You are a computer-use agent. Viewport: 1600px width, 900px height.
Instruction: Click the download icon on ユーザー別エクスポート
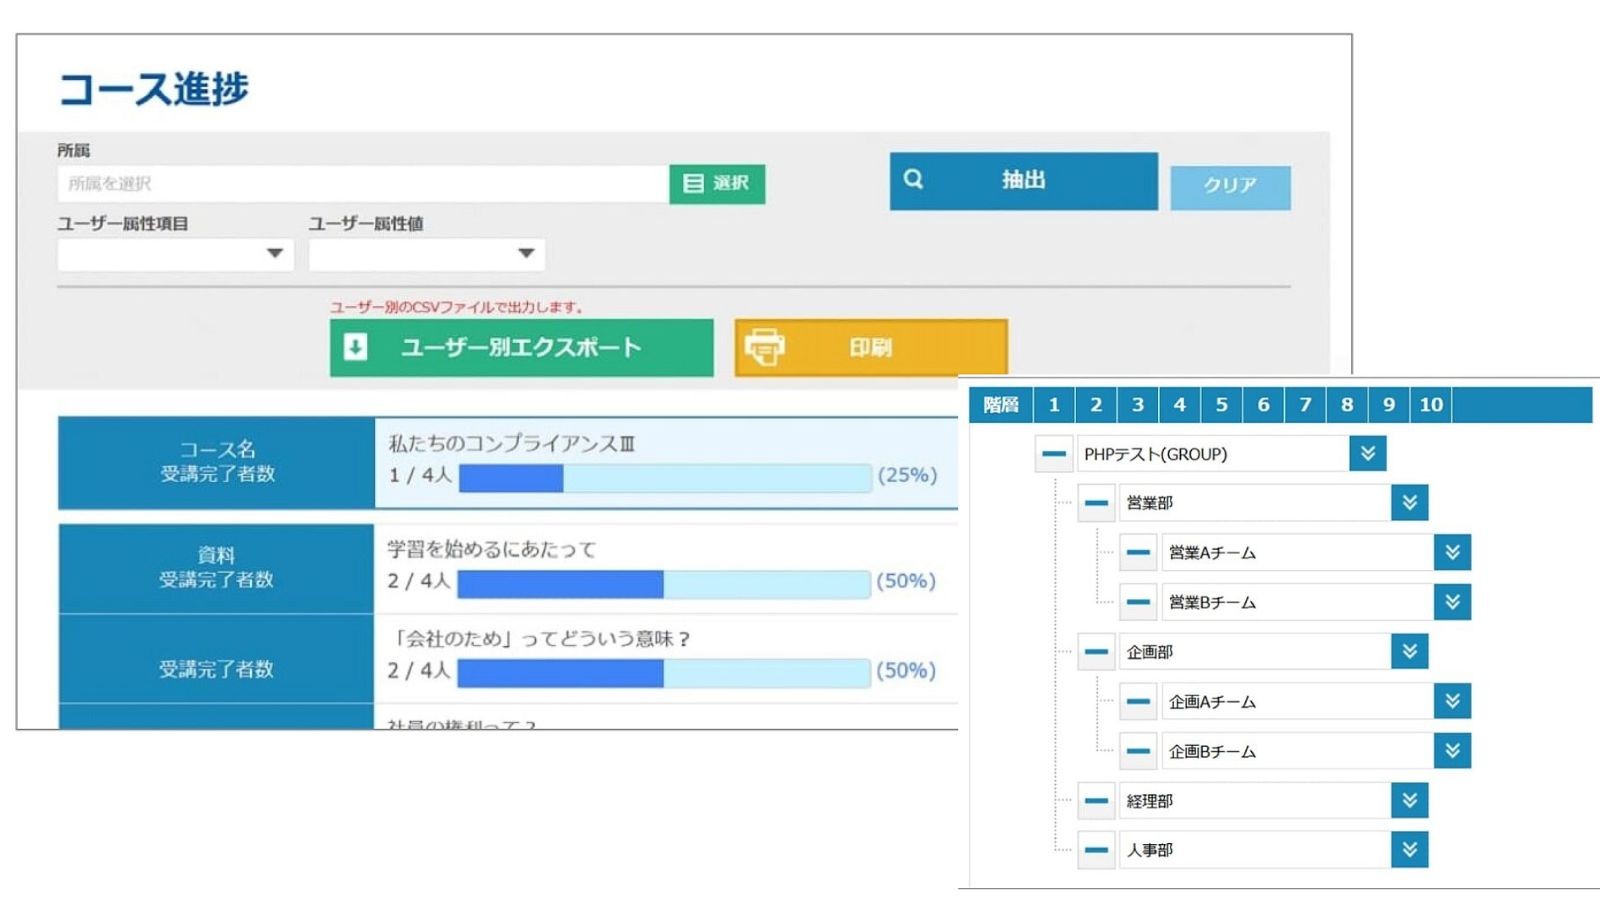(355, 347)
